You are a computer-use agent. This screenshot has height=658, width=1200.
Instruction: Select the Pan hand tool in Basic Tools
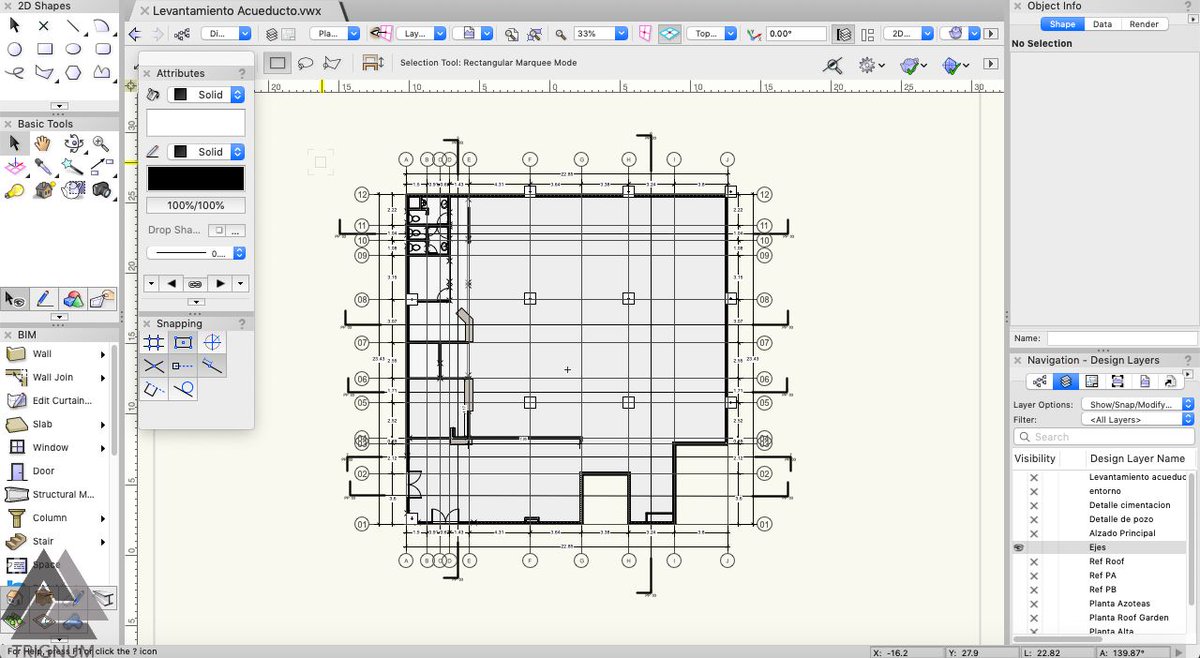pyautogui.click(x=44, y=145)
